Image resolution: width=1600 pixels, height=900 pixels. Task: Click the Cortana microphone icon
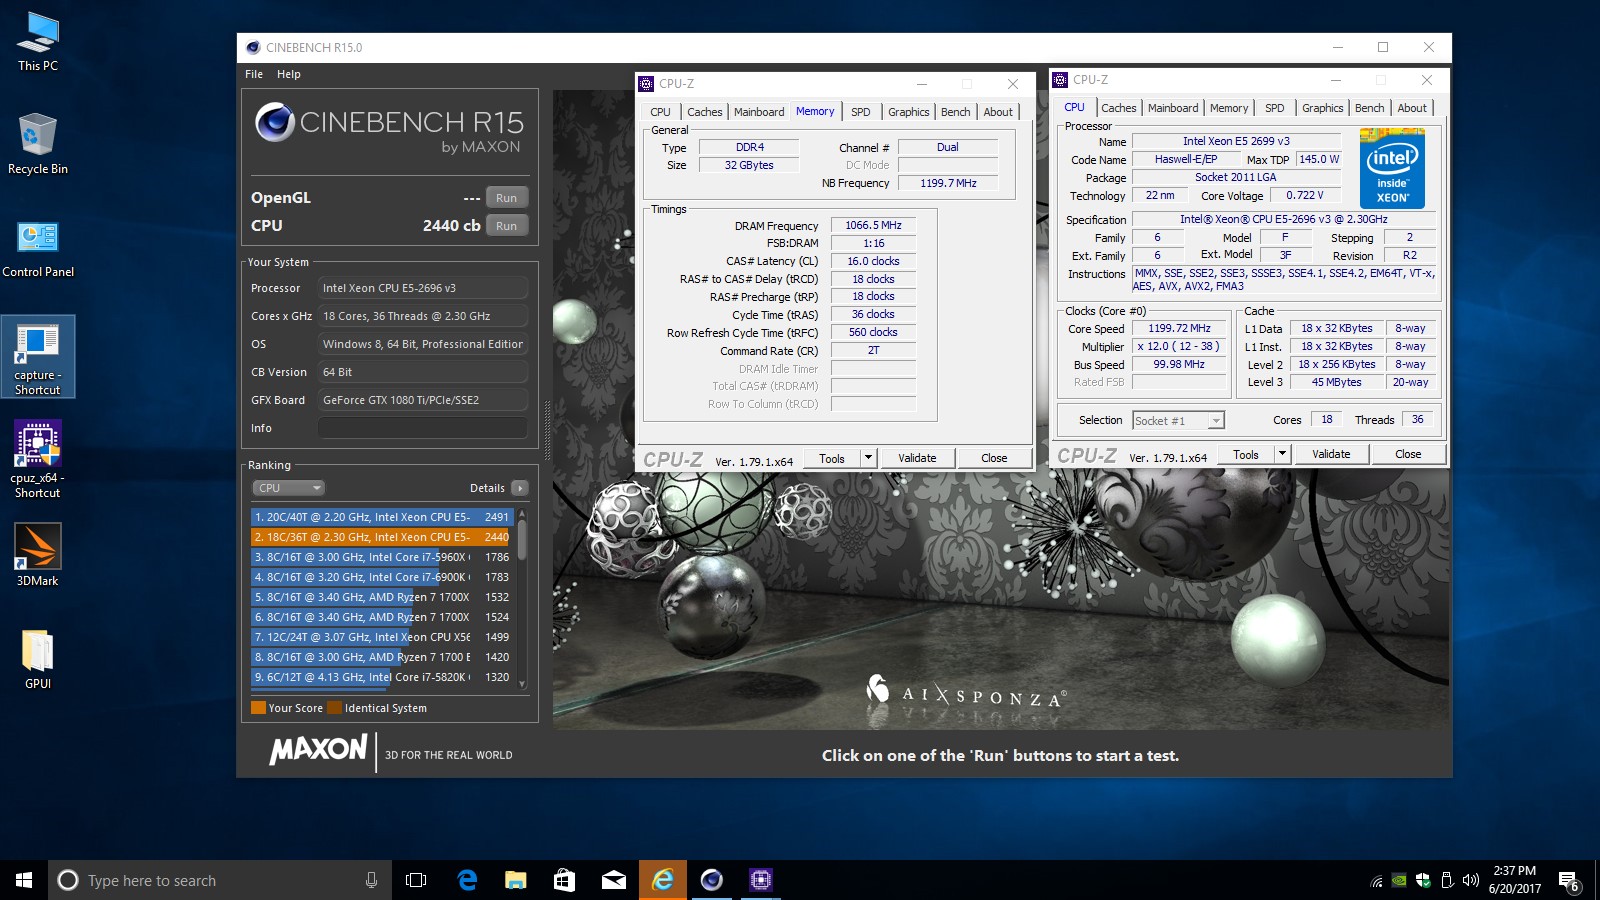coord(372,880)
